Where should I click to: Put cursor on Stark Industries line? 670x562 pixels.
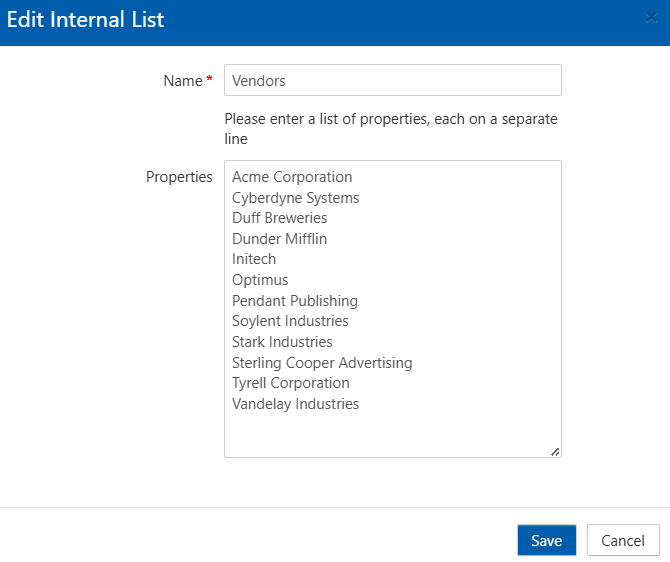(282, 342)
